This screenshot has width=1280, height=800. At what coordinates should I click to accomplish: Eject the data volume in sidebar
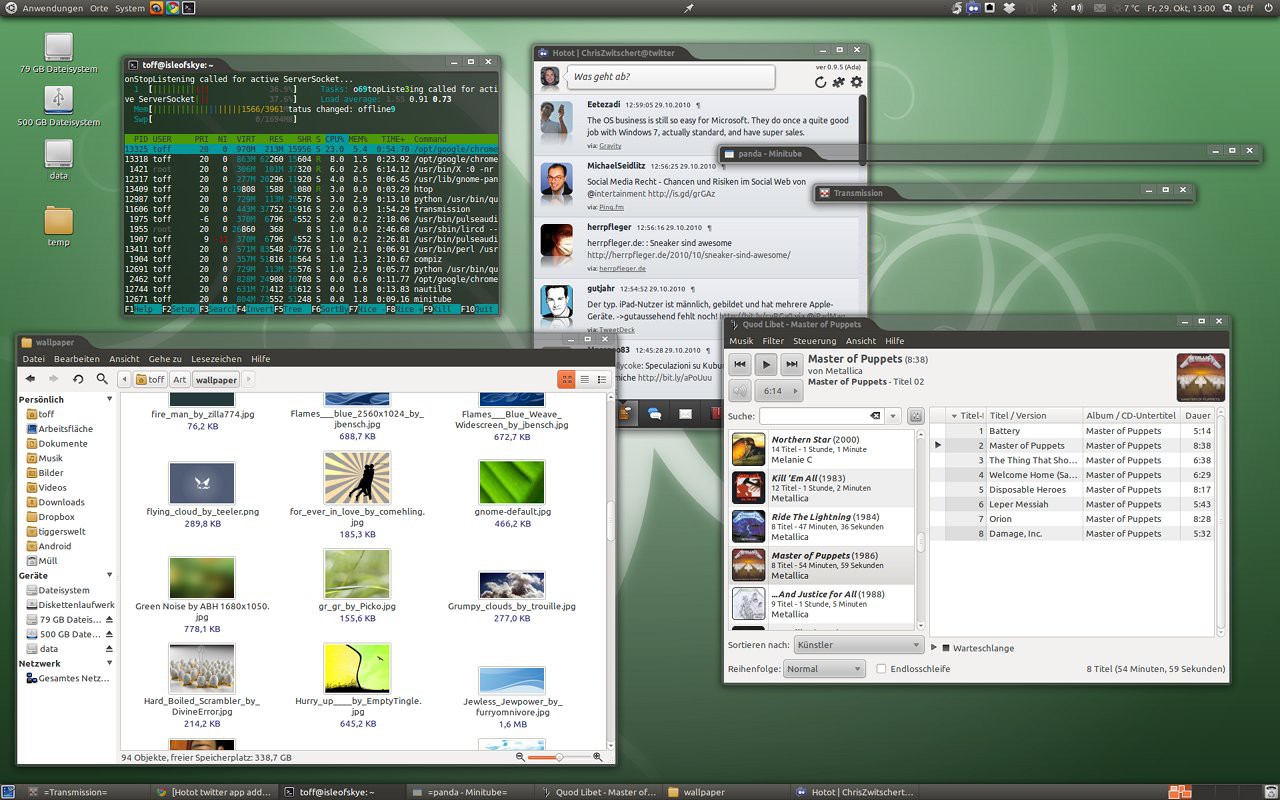coord(109,648)
